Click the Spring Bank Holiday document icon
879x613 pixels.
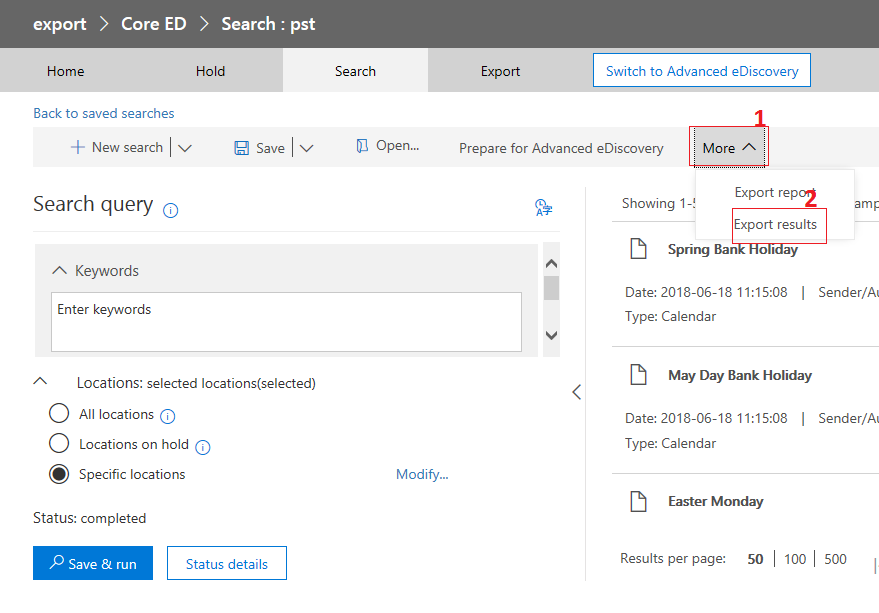click(x=639, y=248)
